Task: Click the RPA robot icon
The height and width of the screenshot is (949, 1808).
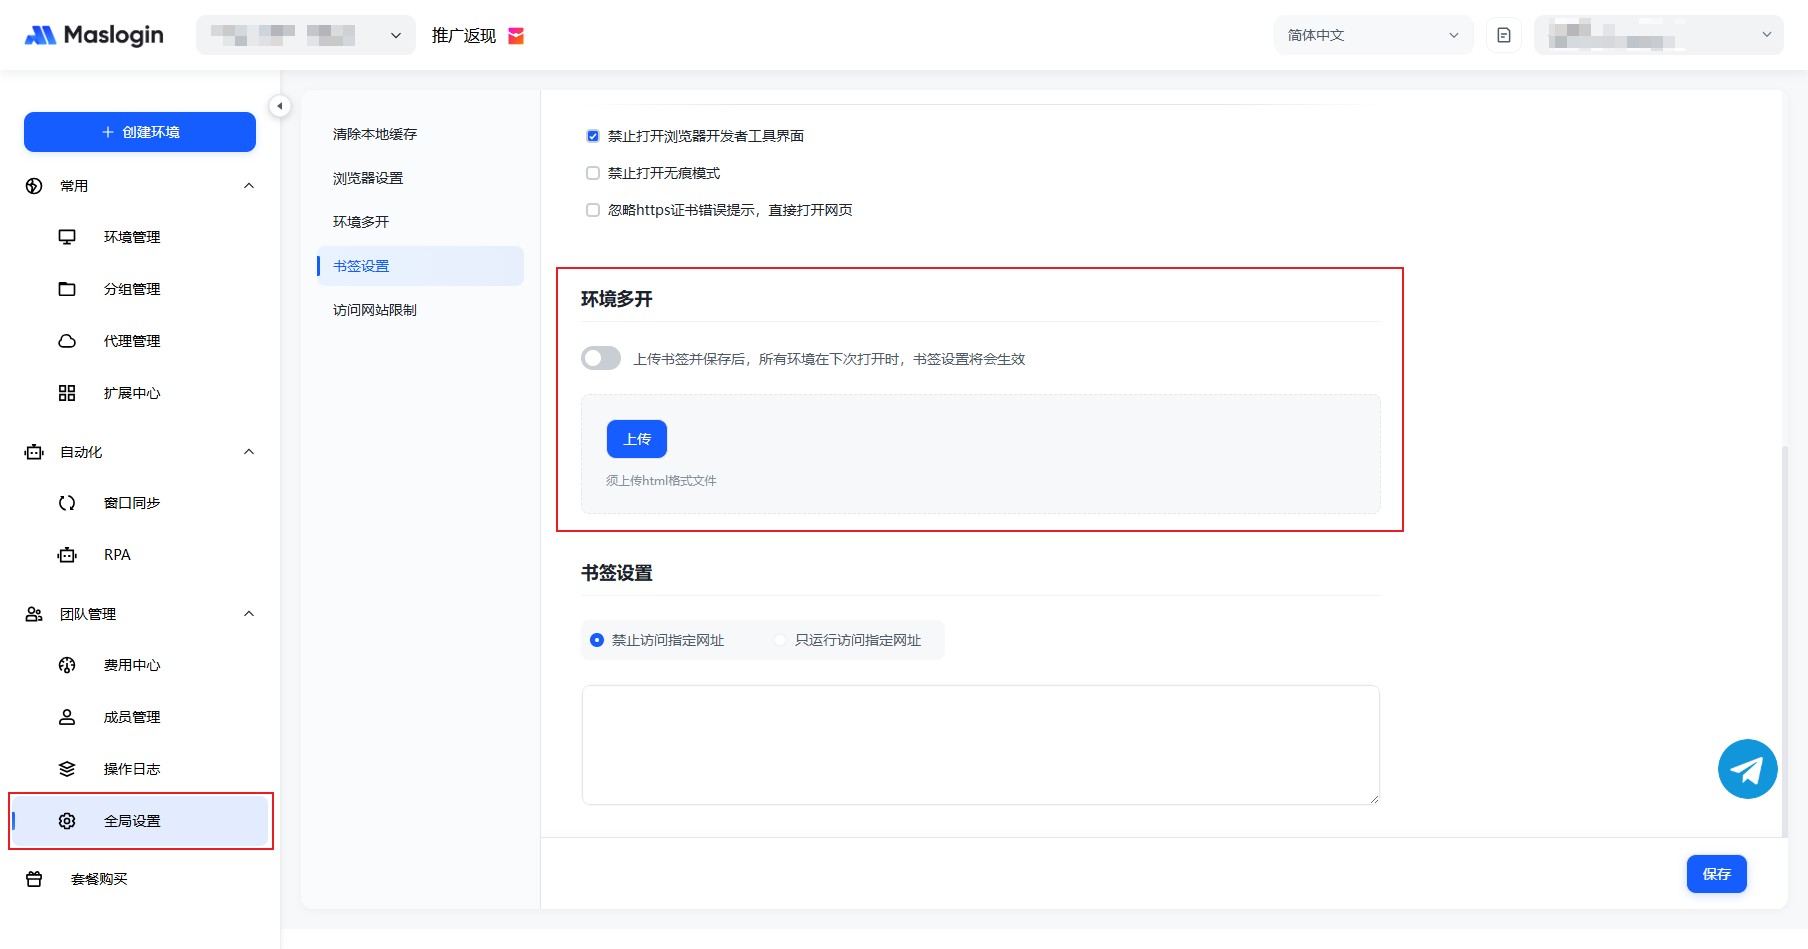Action: coord(67,555)
